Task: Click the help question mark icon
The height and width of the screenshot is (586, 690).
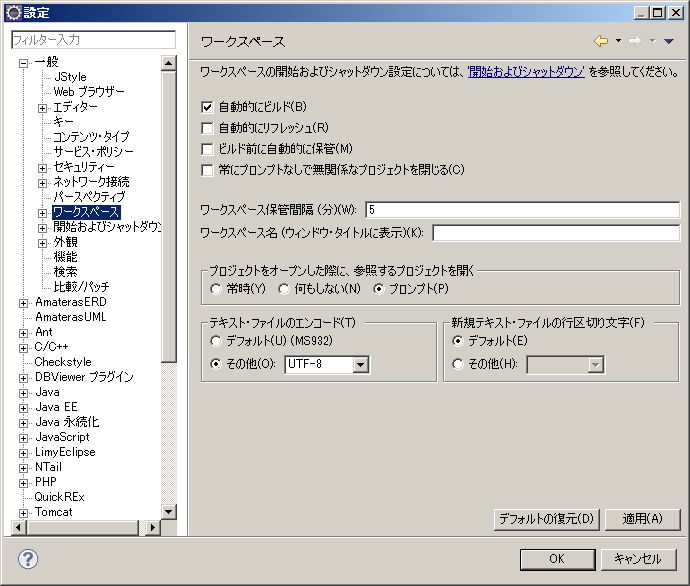Action: pyautogui.click(x=28, y=559)
